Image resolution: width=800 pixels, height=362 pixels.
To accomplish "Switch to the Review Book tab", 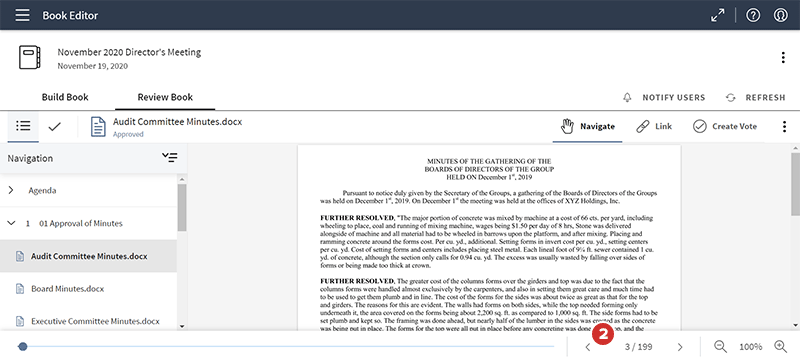I will (165, 97).
